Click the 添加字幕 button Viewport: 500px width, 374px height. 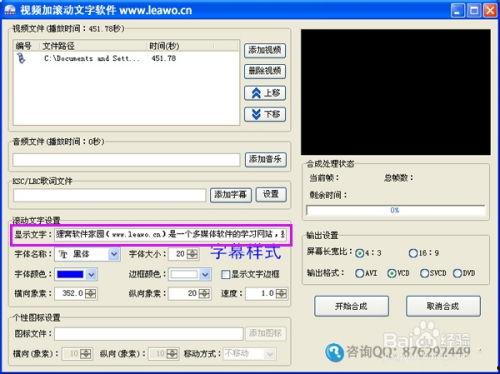pyautogui.click(x=231, y=195)
